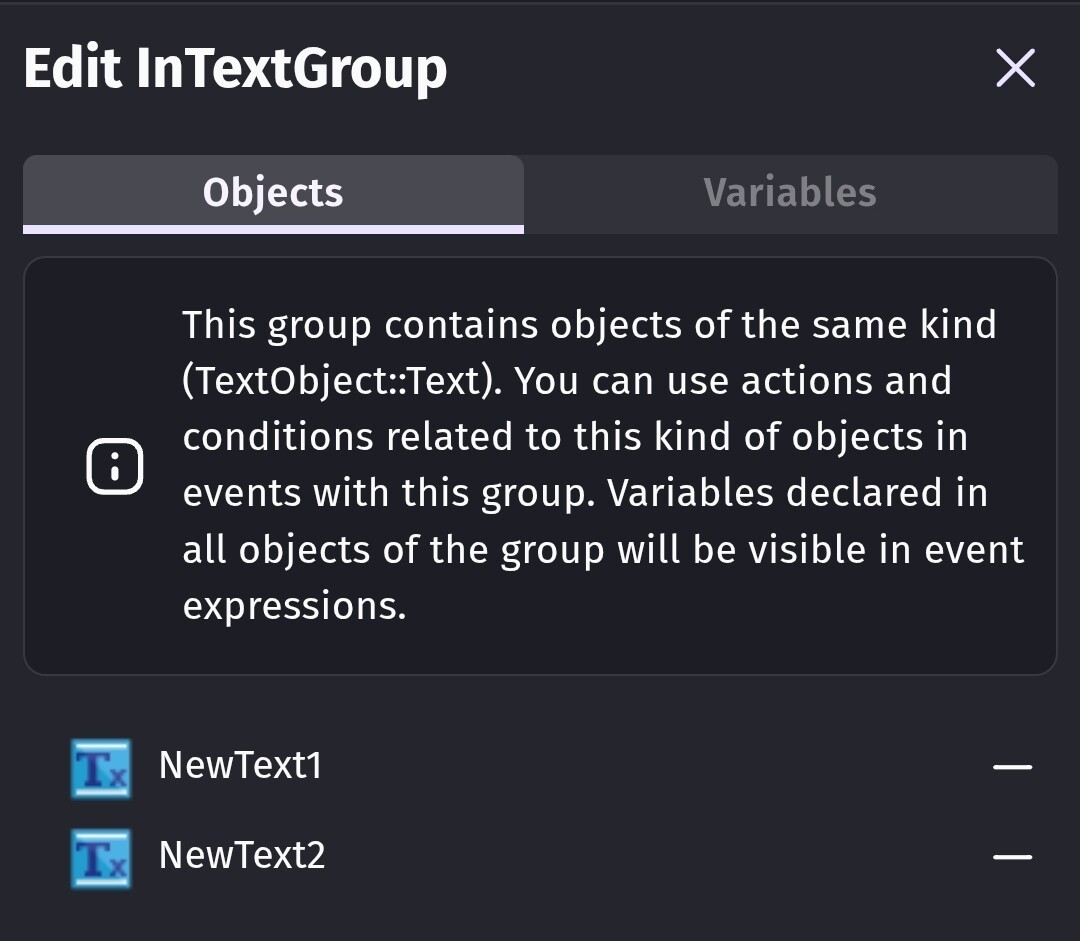1080x941 pixels.
Task: Select the NewText1 object name
Action: [240, 766]
